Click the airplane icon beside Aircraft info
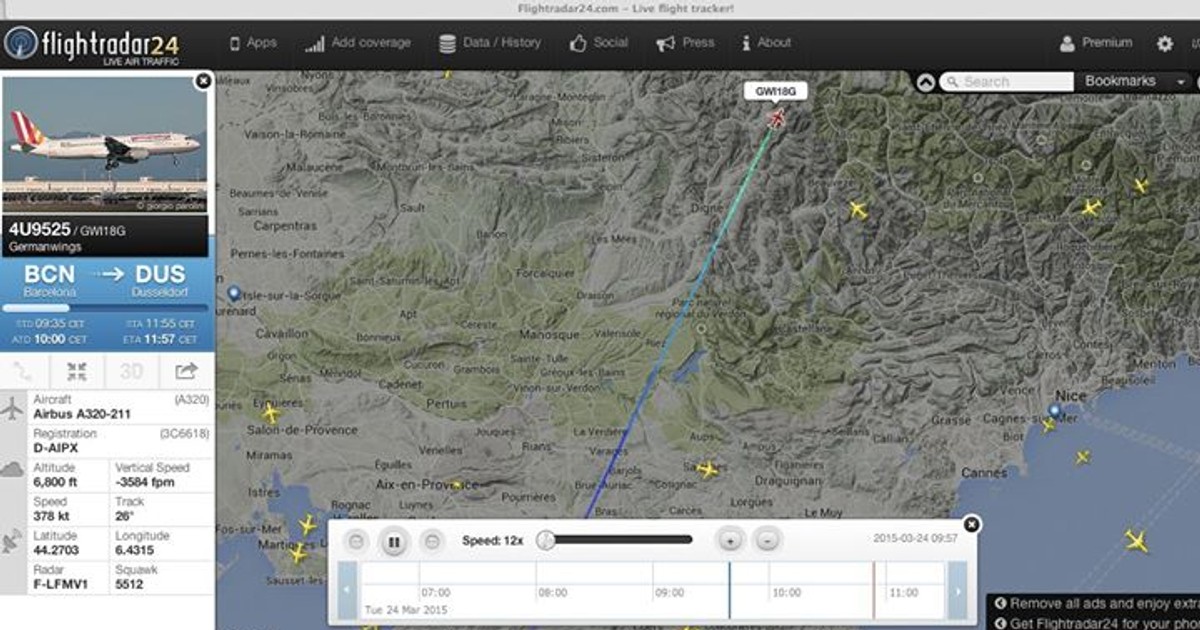This screenshot has height=630, width=1200. [13, 408]
